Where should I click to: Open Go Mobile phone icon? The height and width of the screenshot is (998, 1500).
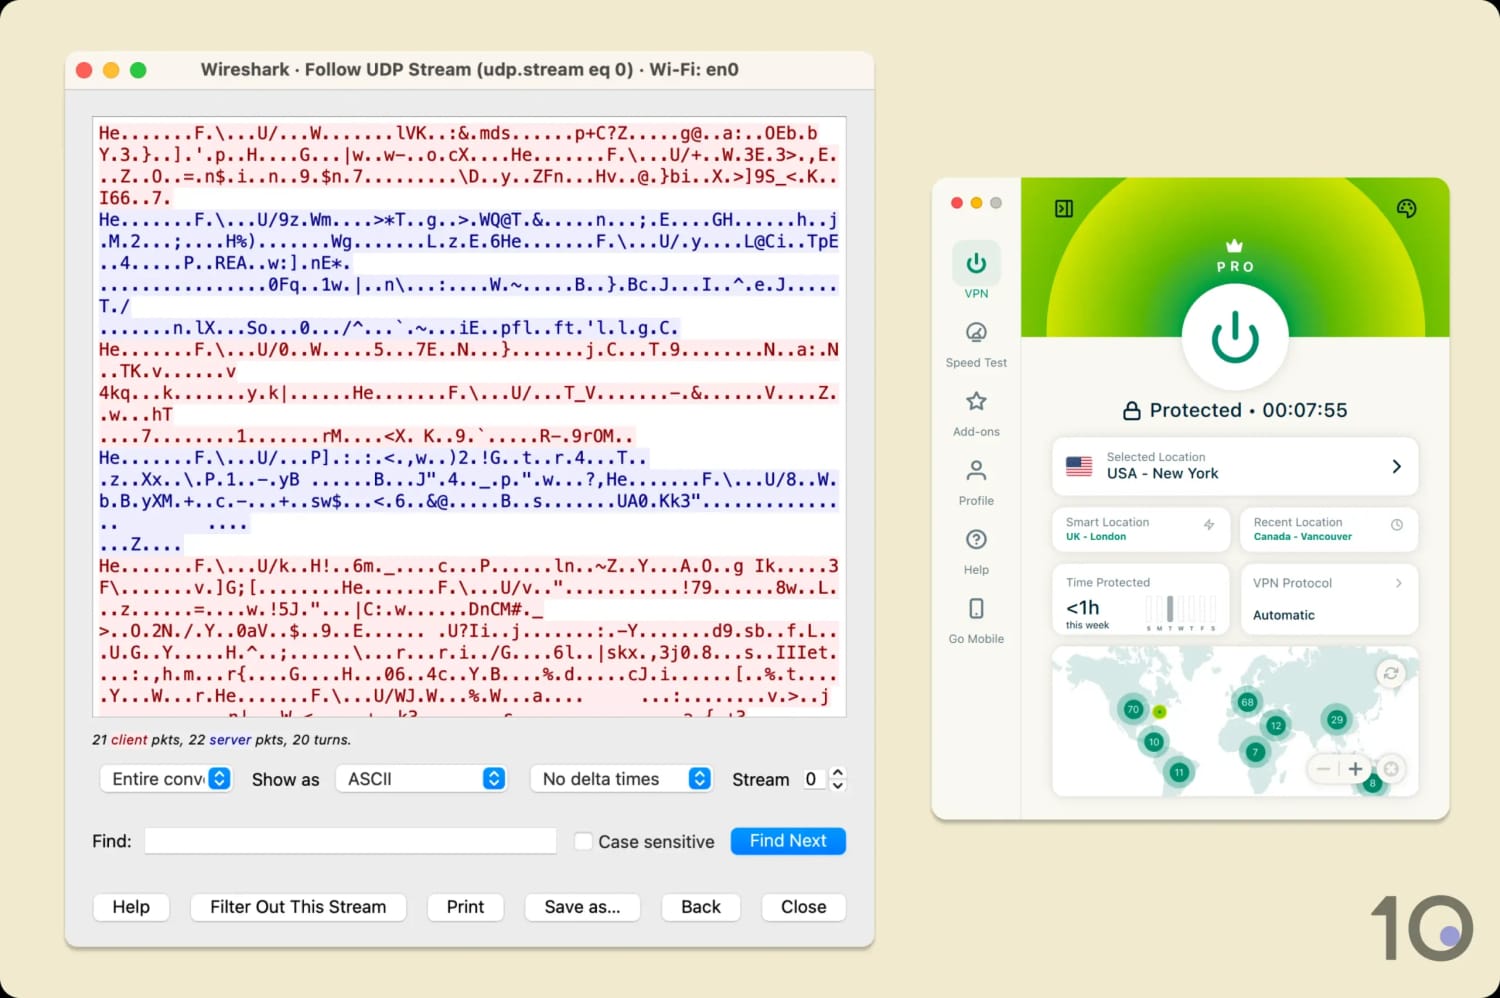[x=976, y=609]
